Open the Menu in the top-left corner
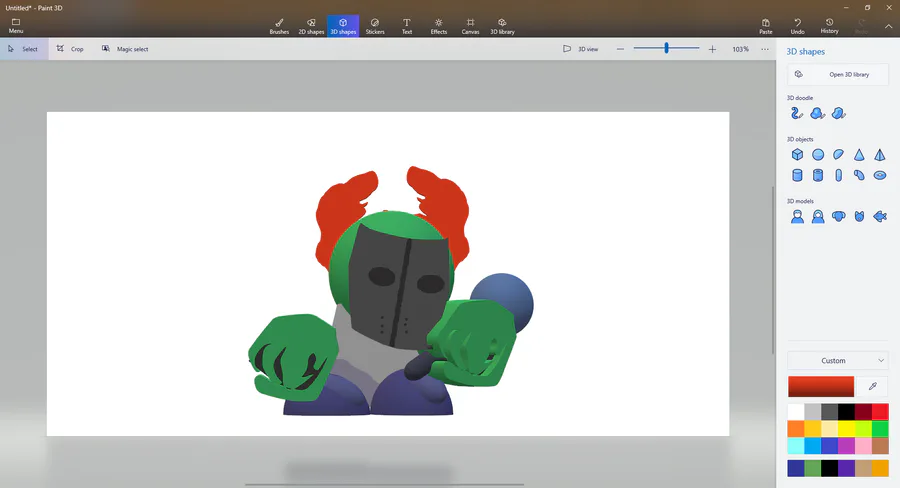Screen dimensions: 900x488 pyautogui.click(x=16, y=26)
